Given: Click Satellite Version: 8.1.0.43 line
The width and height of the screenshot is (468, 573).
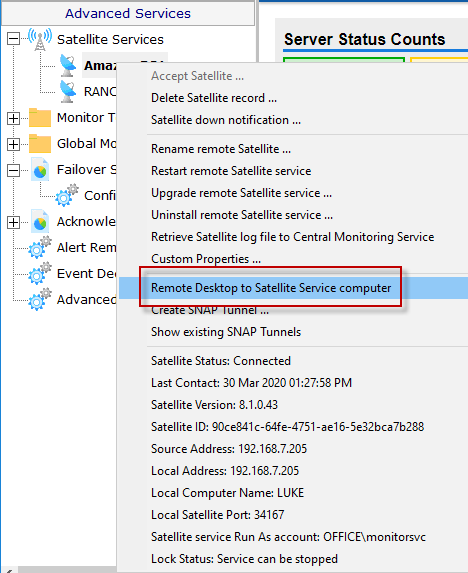Looking at the screenshot, I should pos(214,405).
